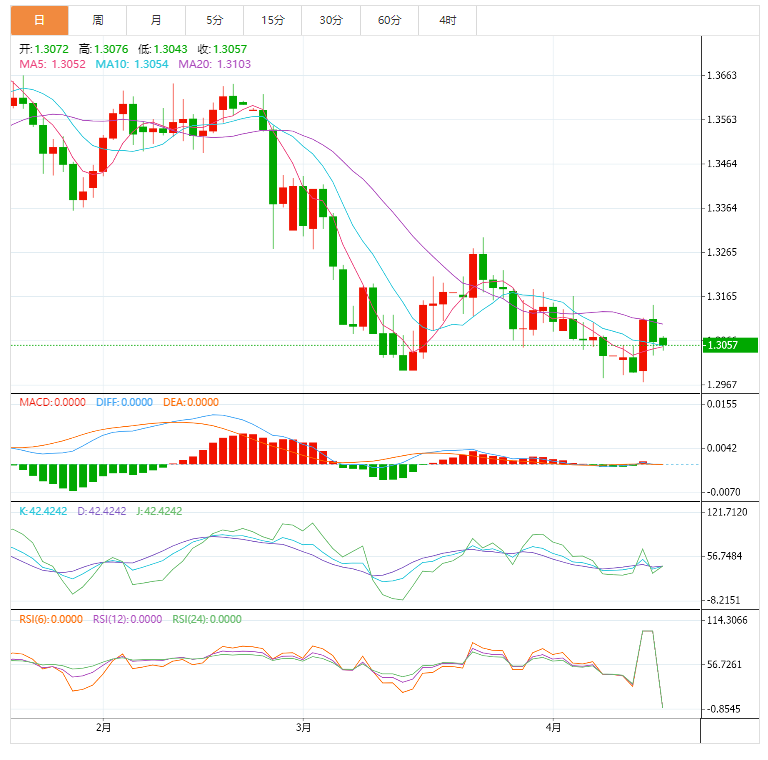Click the RSI(12): 0.0000 label
The image size is (768, 760).
(x=127, y=619)
